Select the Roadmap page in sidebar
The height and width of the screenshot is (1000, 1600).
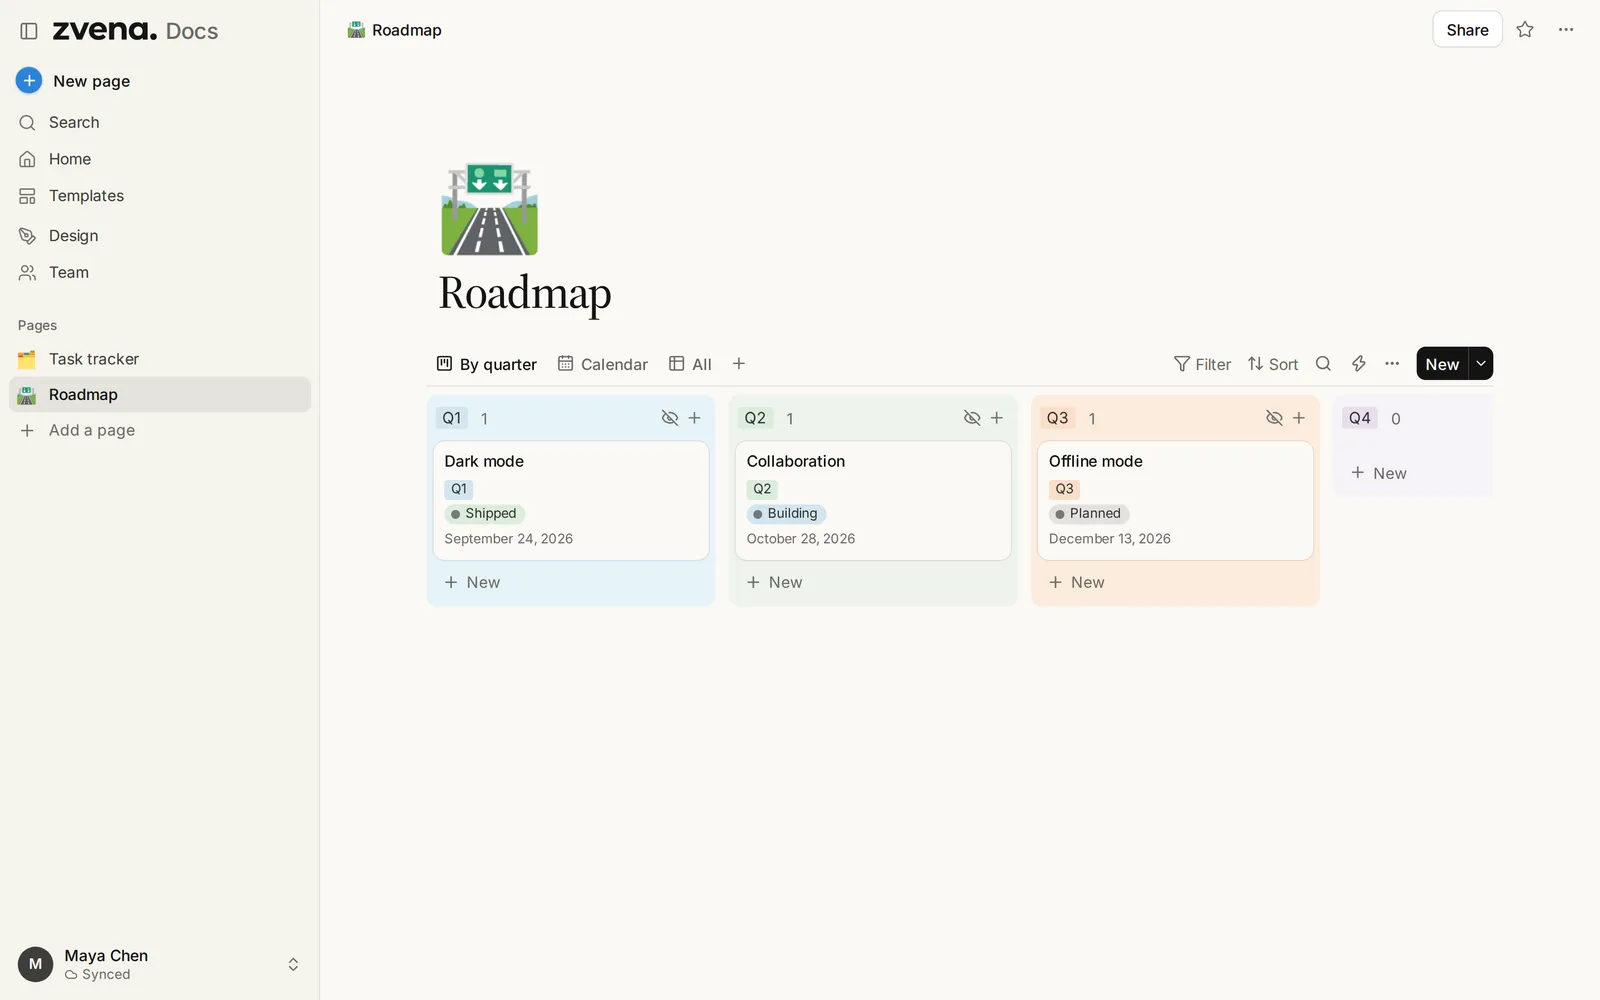pos(160,394)
